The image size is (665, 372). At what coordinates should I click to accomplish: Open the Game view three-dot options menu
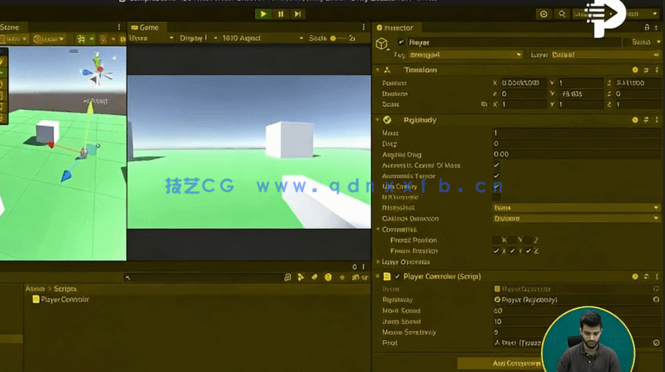(363, 27)
